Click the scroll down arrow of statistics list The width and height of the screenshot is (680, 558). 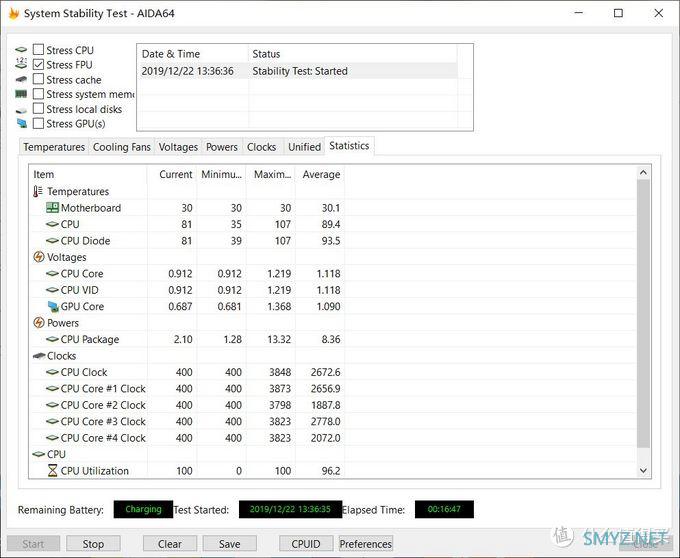[x=643, y=470]
